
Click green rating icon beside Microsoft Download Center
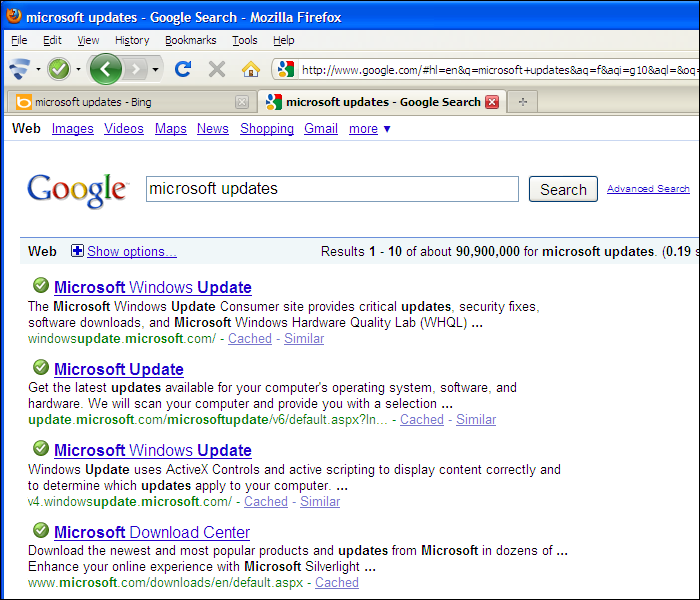41,530
